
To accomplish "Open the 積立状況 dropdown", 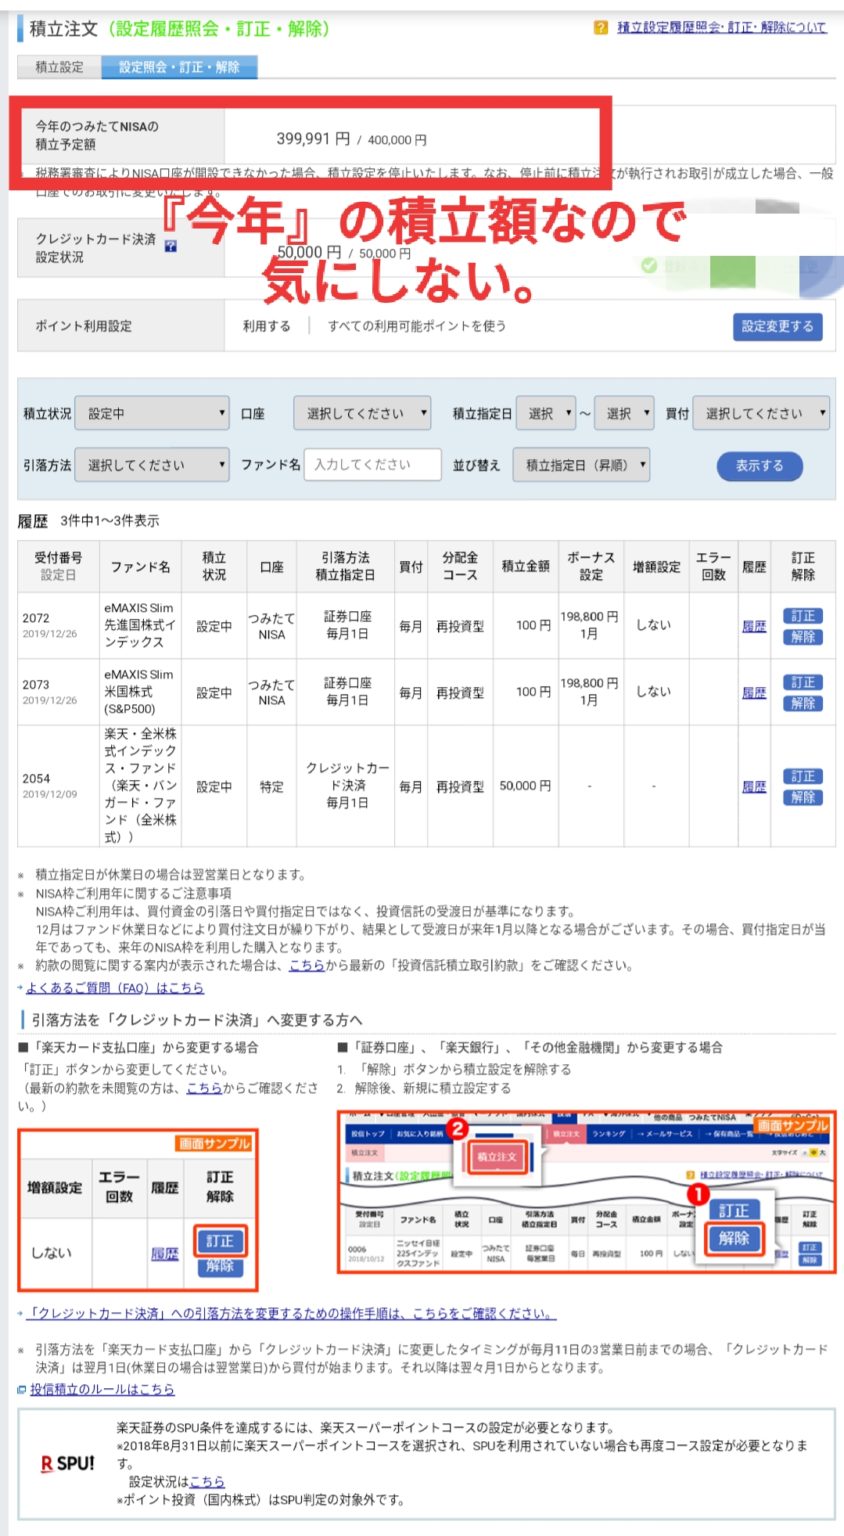I will [x=153, y=413].
